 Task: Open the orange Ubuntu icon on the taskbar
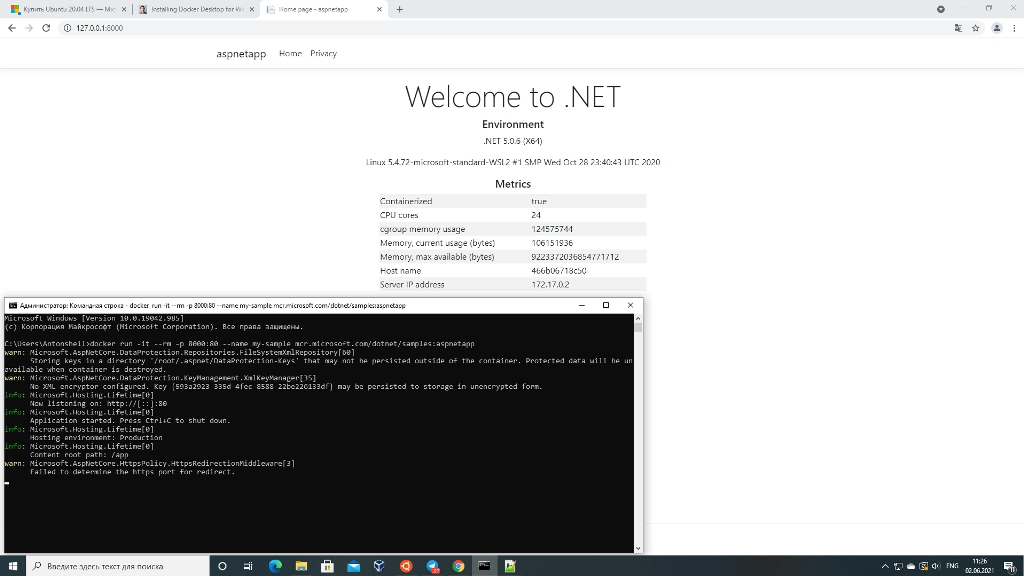[406, 566]
